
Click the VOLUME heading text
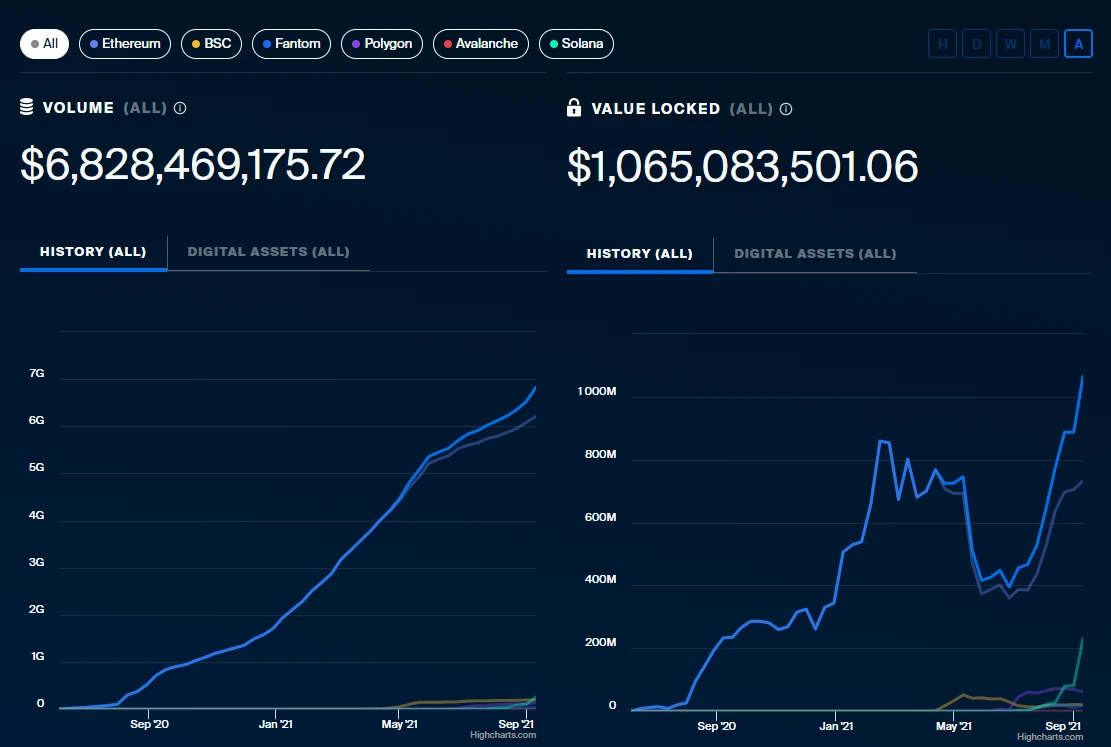click(x=78, y=108)
